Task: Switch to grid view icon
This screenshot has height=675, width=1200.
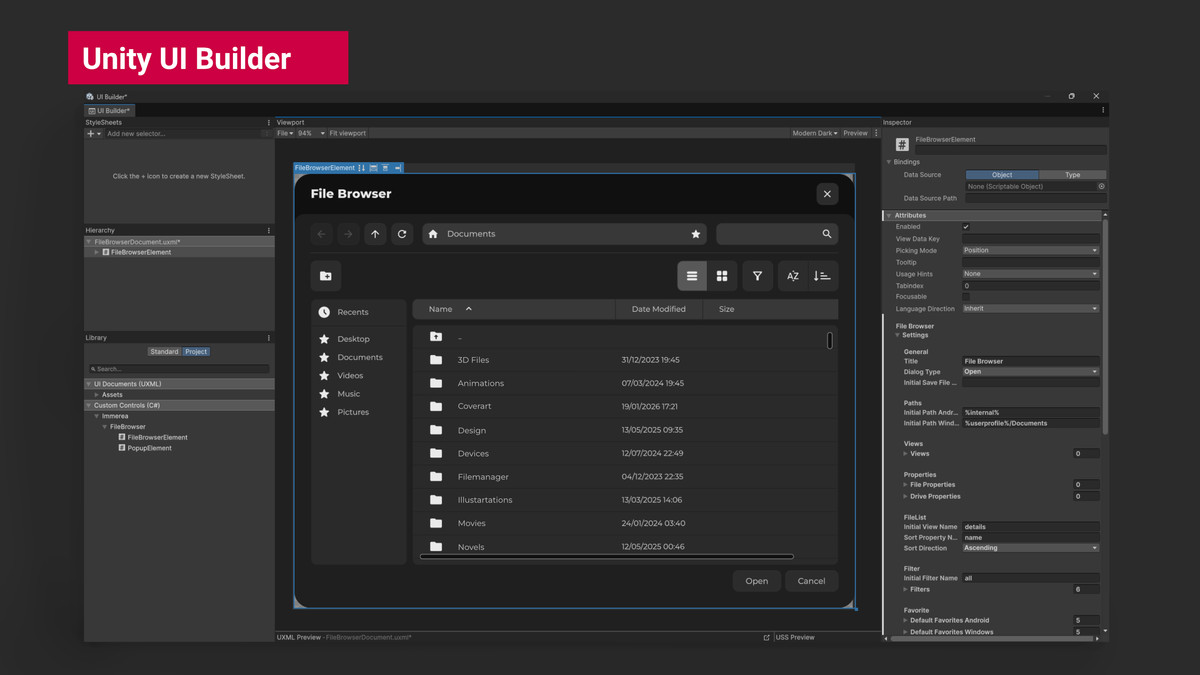Action: point(722,276)
